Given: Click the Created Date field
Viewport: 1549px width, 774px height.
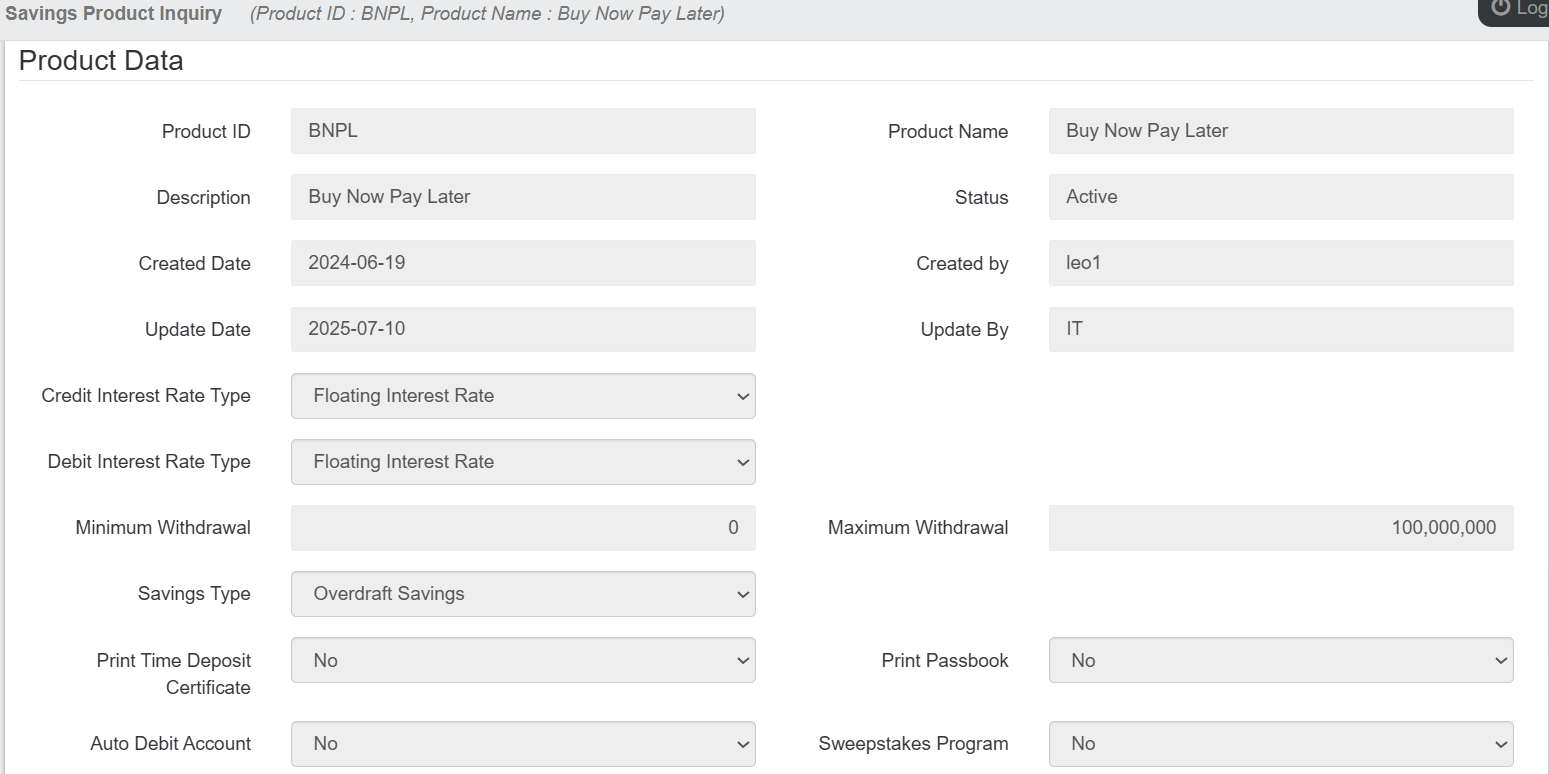Looking at the screenshot, I should point(523,263).
